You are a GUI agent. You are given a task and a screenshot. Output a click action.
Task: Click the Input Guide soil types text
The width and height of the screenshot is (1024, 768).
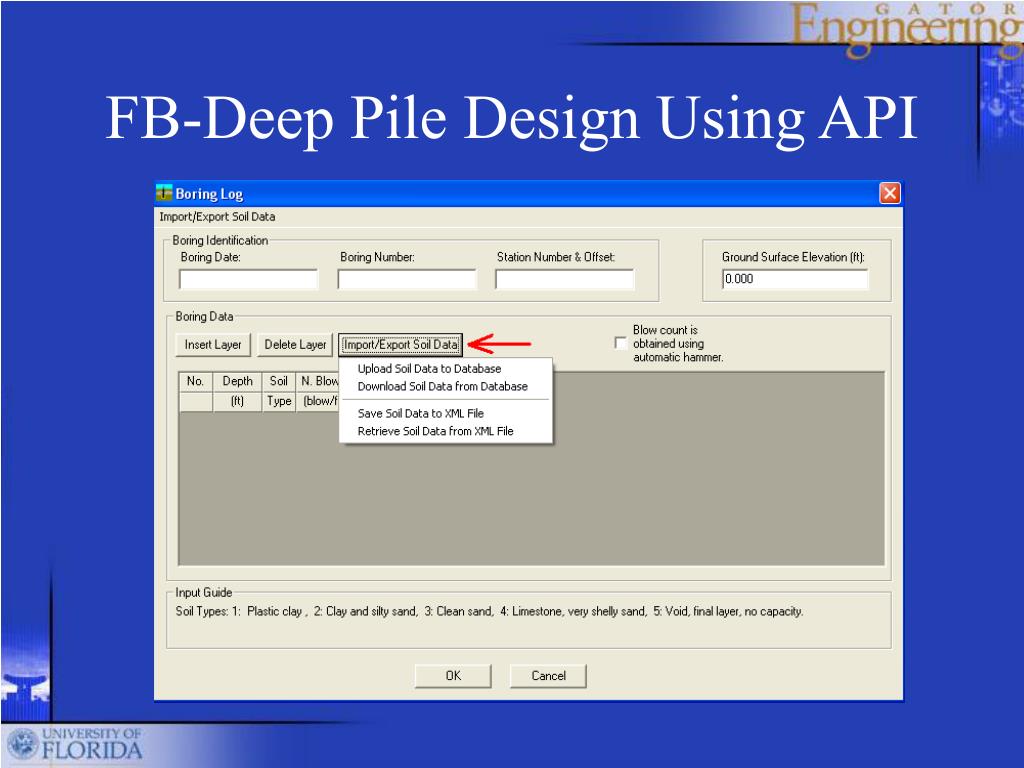489,612
